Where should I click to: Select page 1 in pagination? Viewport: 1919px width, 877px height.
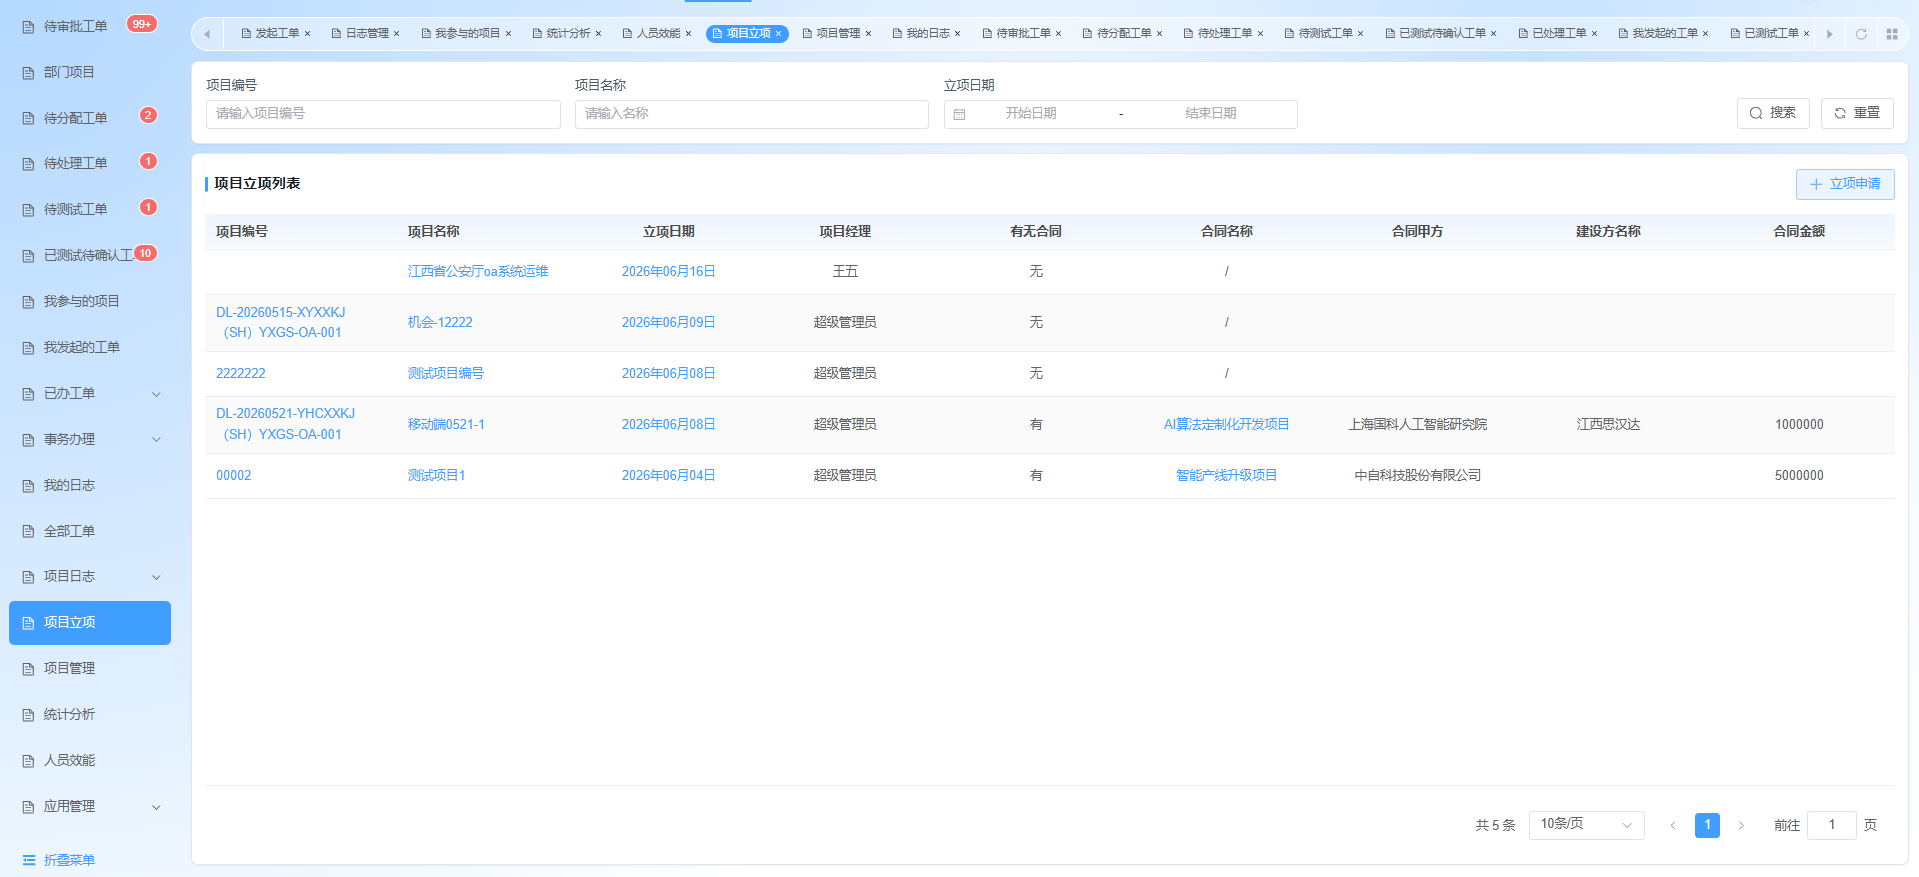click(1707, 825)
